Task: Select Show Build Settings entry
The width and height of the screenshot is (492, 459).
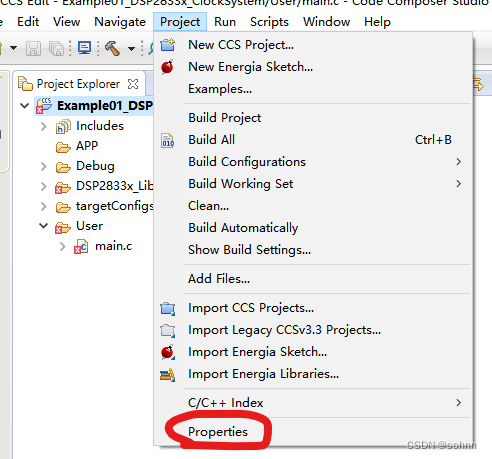Action: click(313, 250)
